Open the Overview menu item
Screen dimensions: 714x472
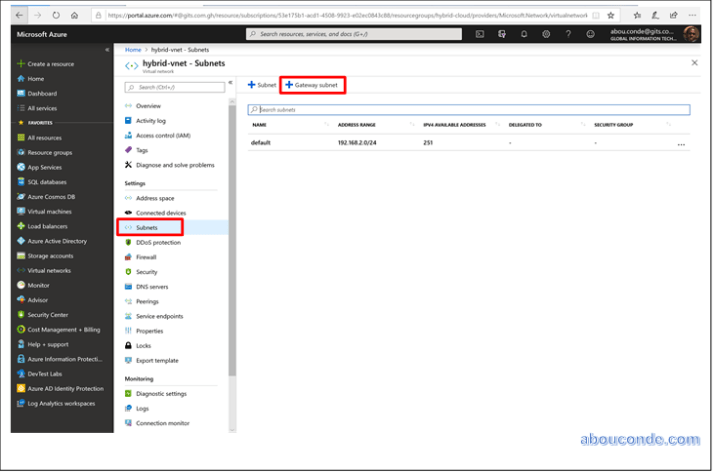[x=147, y=106]
